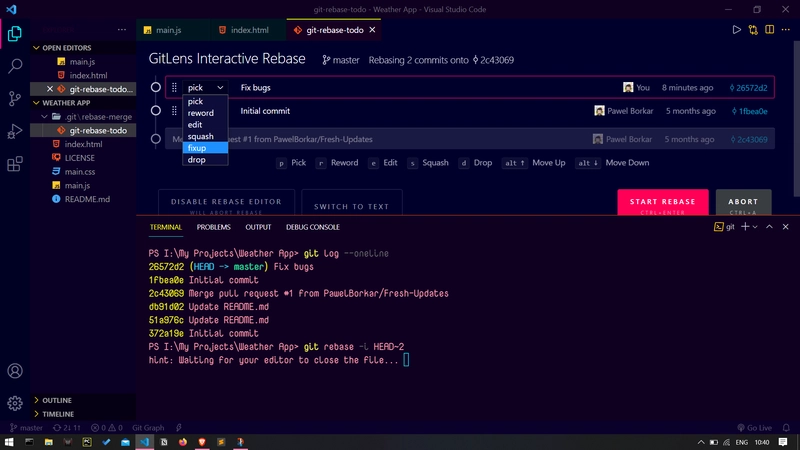This screenshot has height=450, width=800.
Task: Select the Merge pull request commit circle marker
Action: 156,139
